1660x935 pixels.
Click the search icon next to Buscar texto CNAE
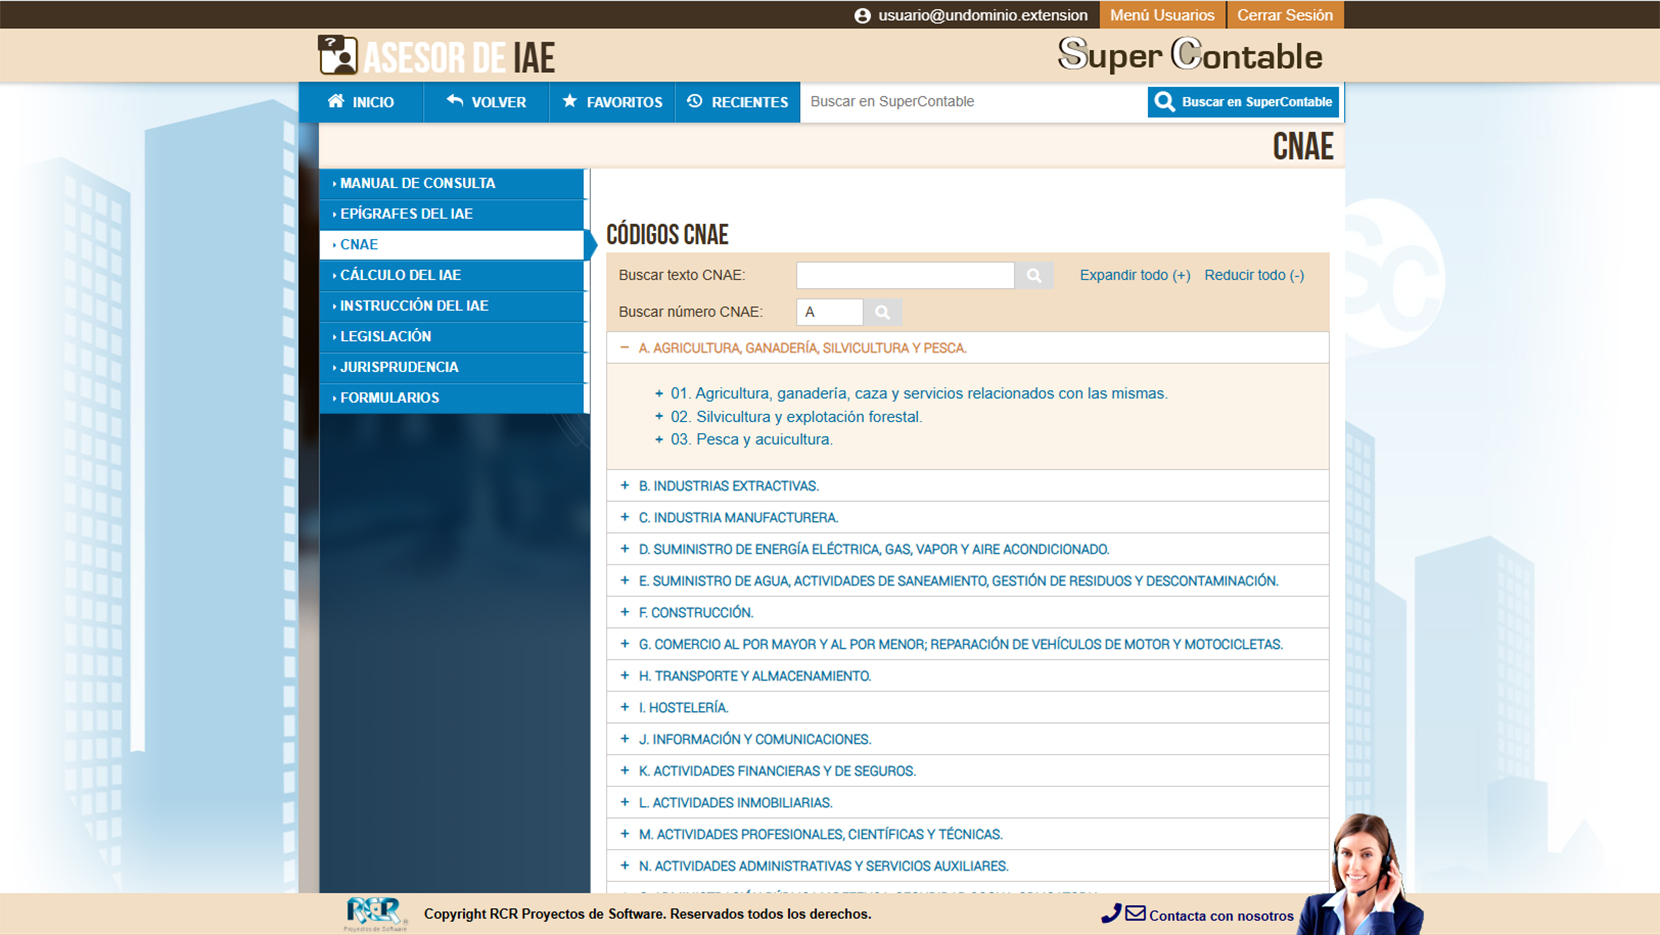click(x=1034, y=275)
